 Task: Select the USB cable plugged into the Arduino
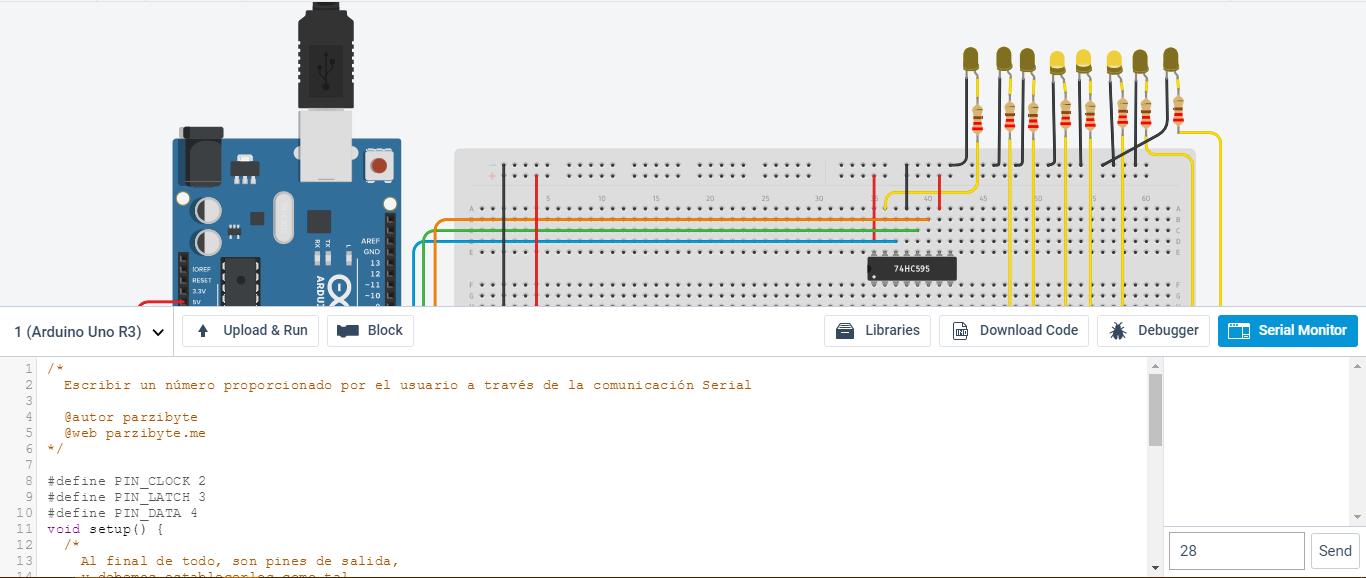[x=325, y=60]
